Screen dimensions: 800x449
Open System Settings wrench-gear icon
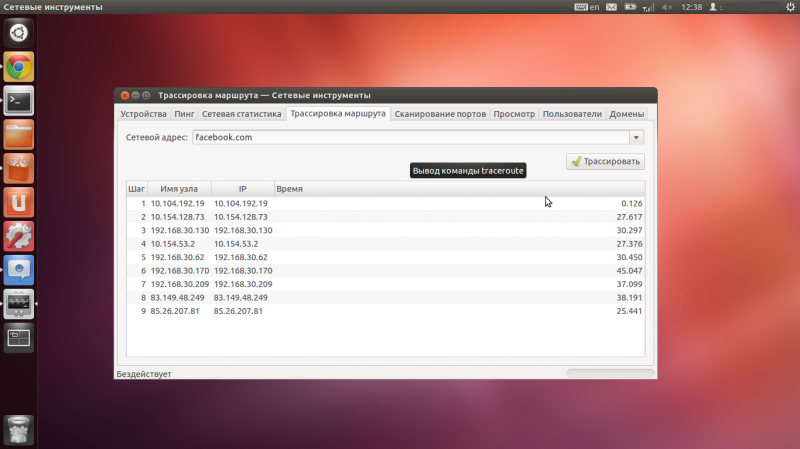tap(19, 237)
